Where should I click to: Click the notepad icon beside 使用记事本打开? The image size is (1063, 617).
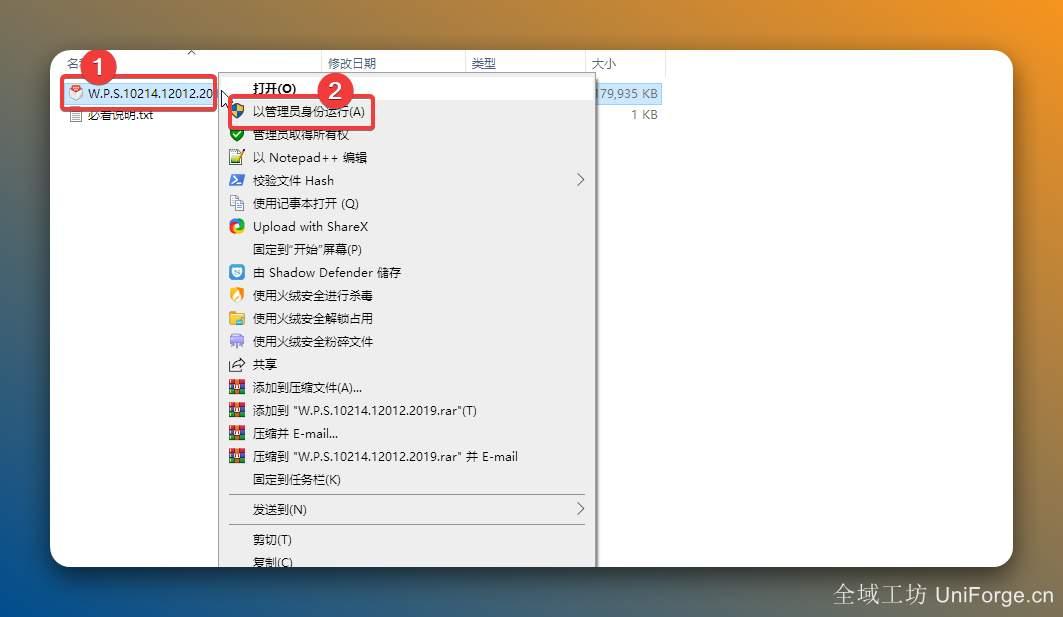click(237, 203)
